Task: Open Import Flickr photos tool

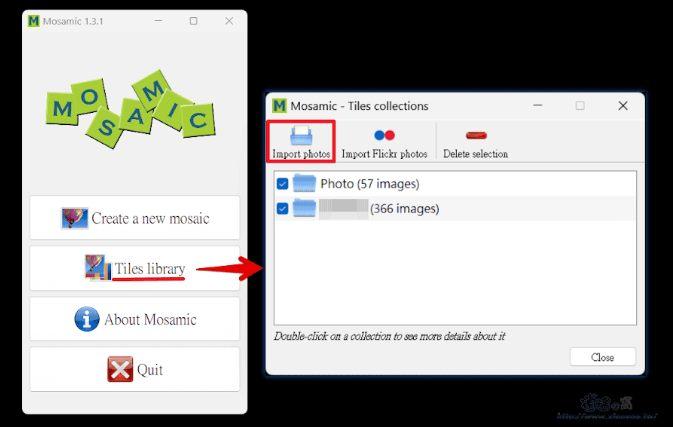Action: (x=384, y=142)
